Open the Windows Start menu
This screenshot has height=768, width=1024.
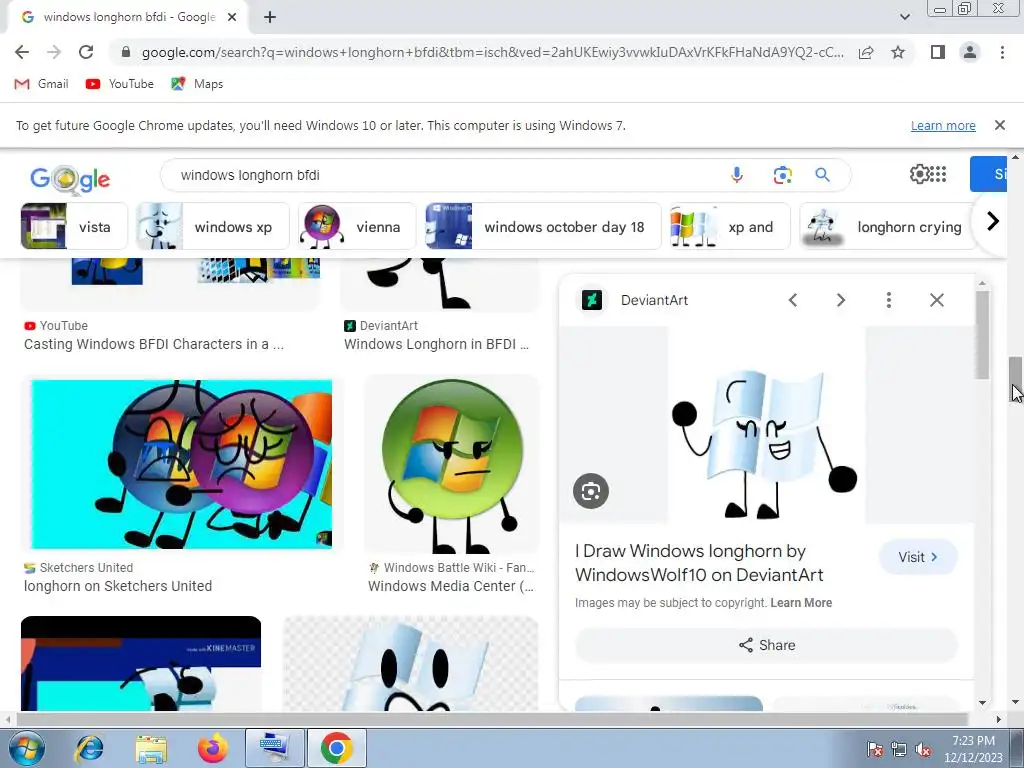(x=26, y=748)
